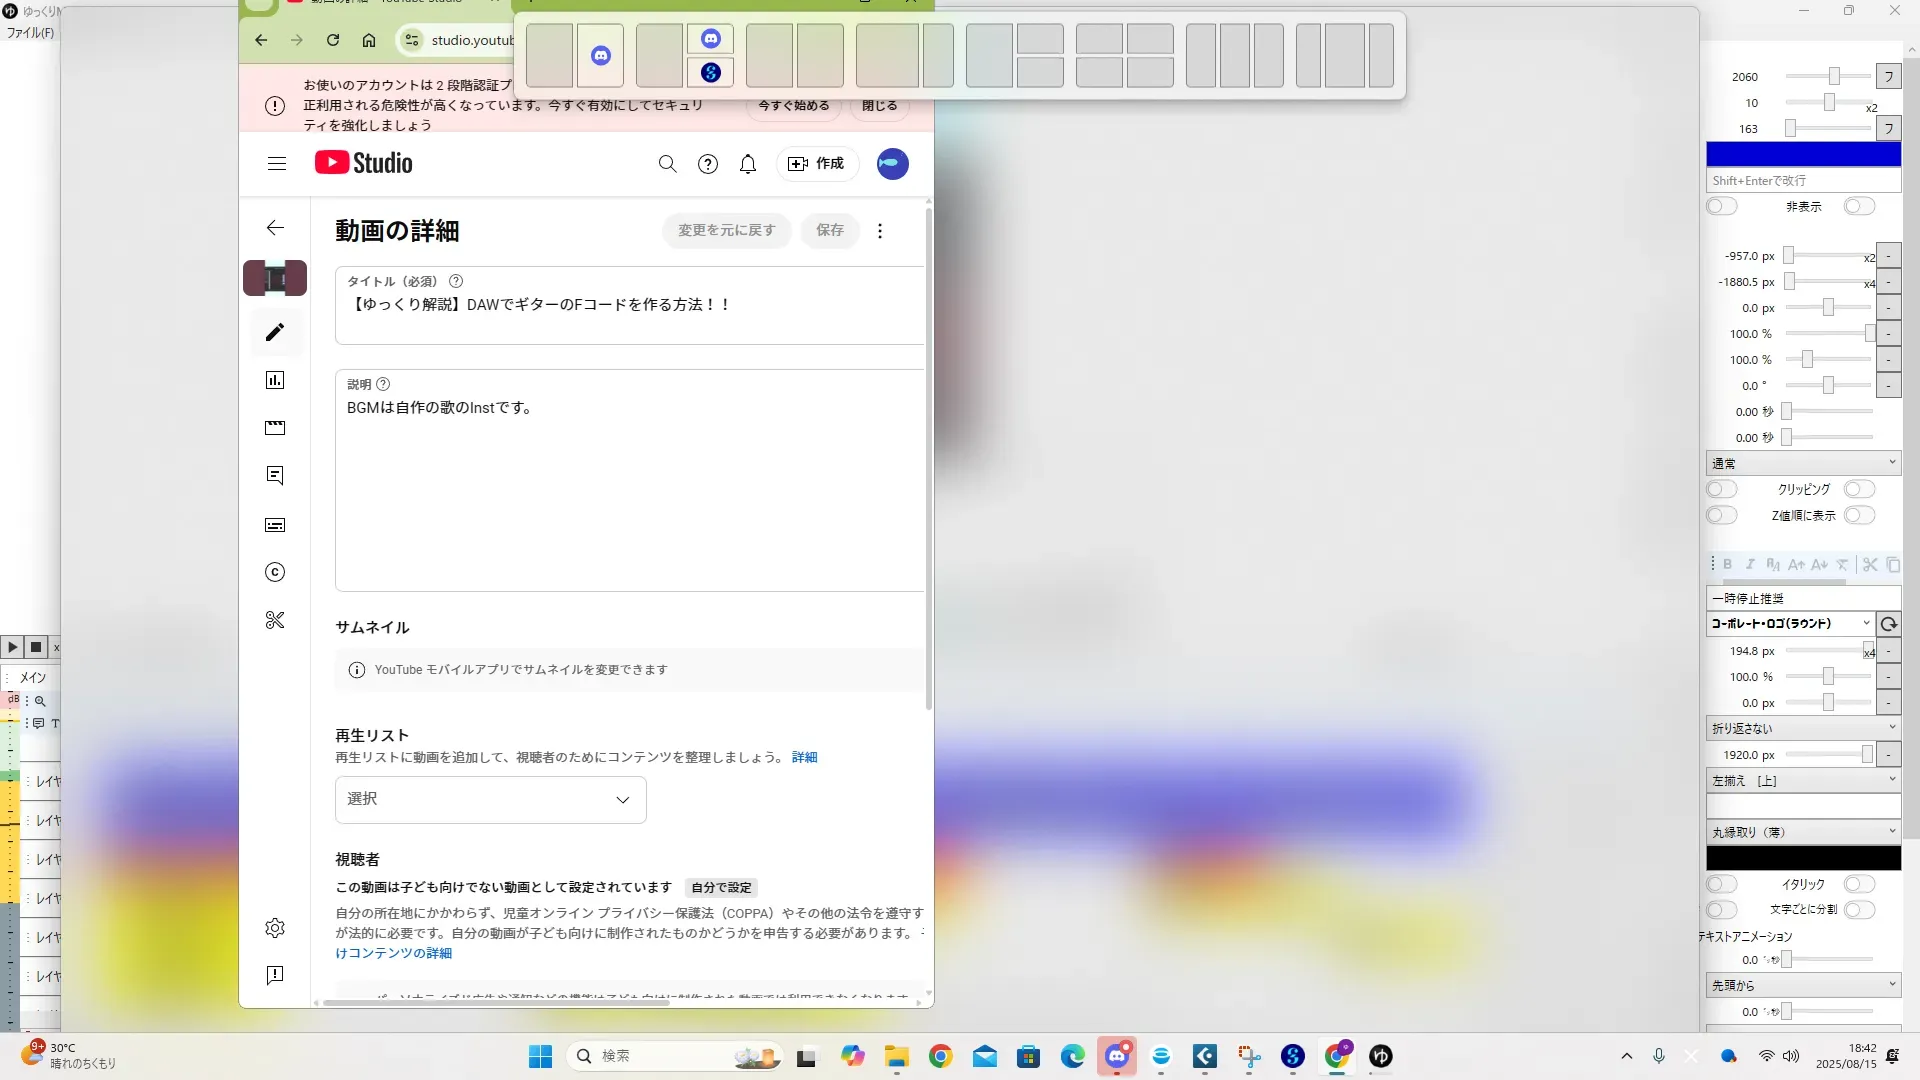Toggle the イタリック switch

tap(1859, 884)
